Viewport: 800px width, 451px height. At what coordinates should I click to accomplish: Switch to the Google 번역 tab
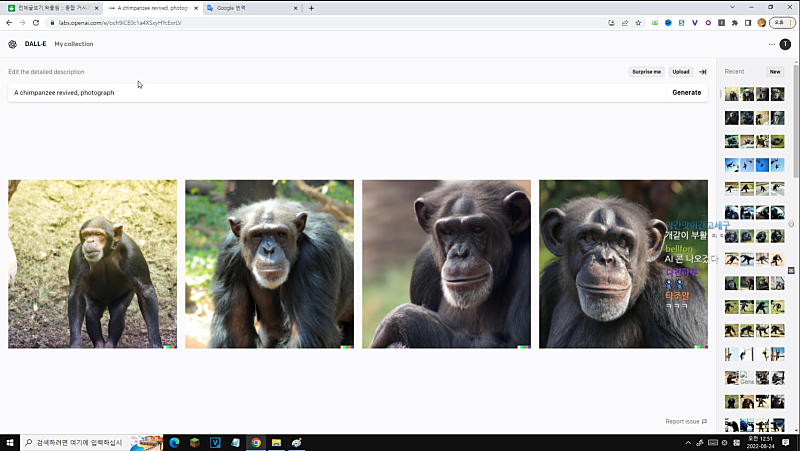pyautogui.click(x=250, y=7)
